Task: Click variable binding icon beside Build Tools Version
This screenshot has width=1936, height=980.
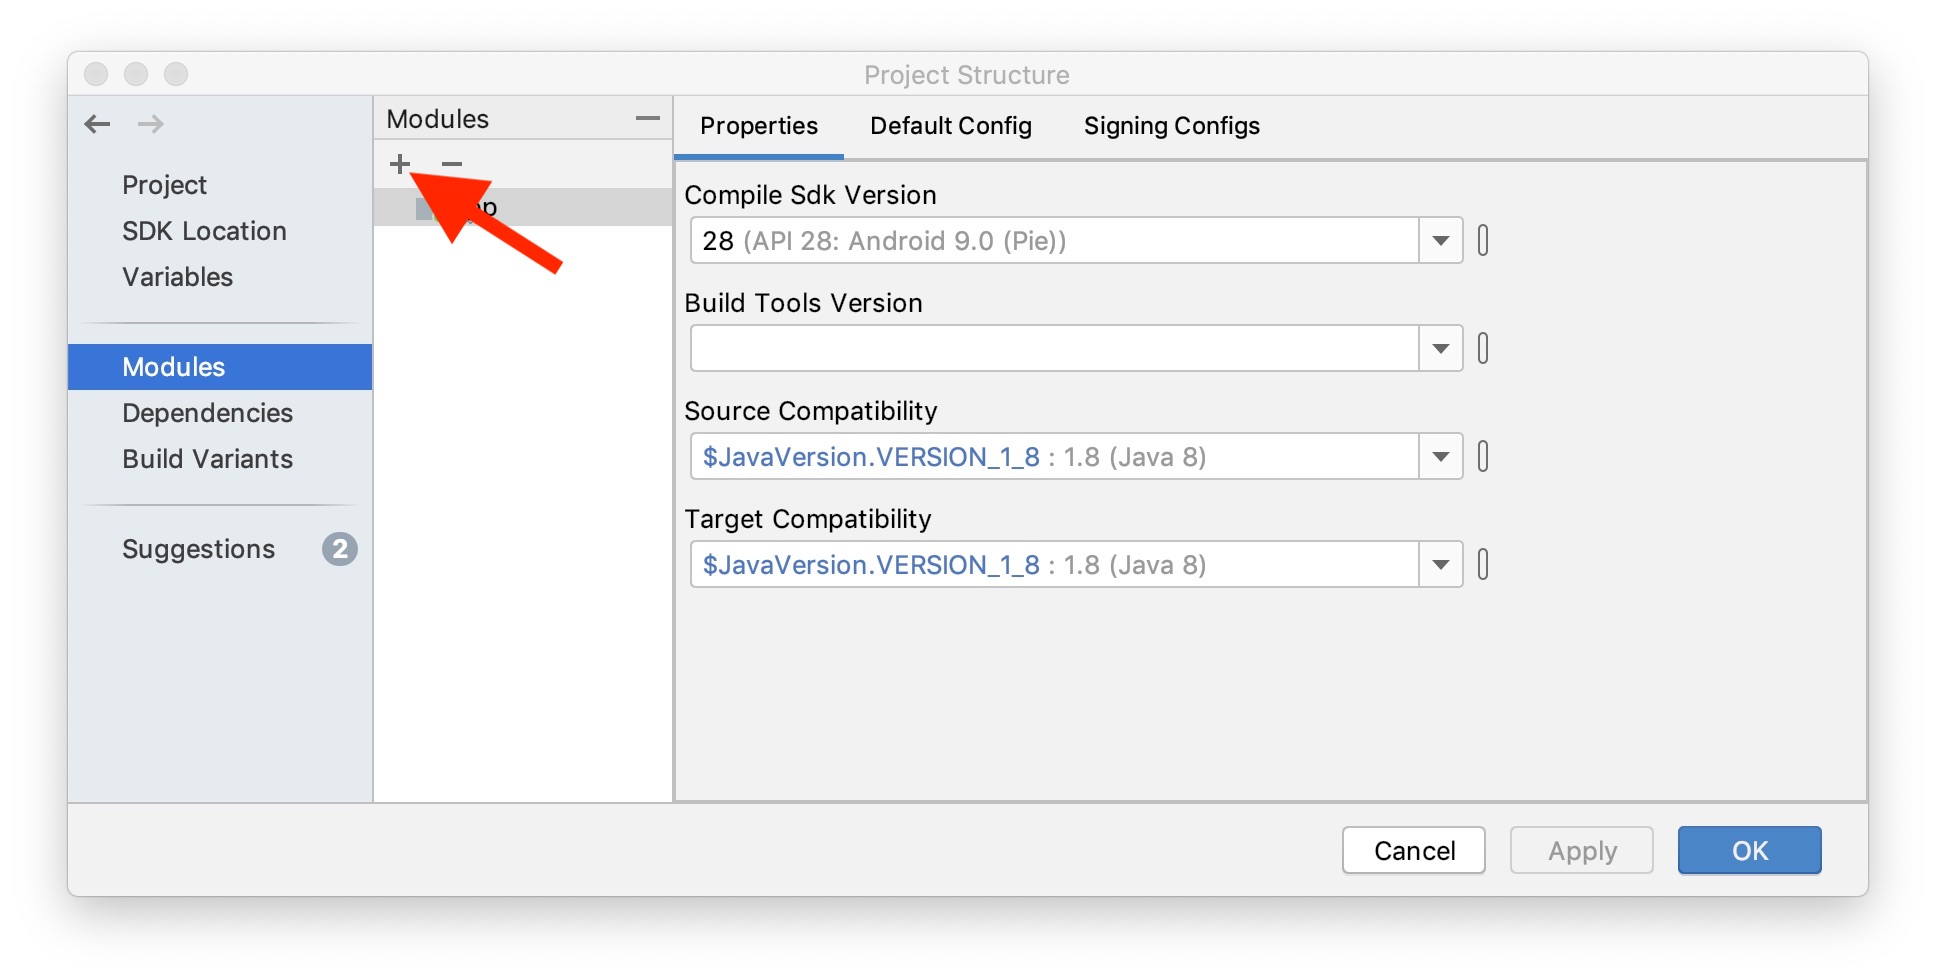Action: click(x=1483, y=348)
